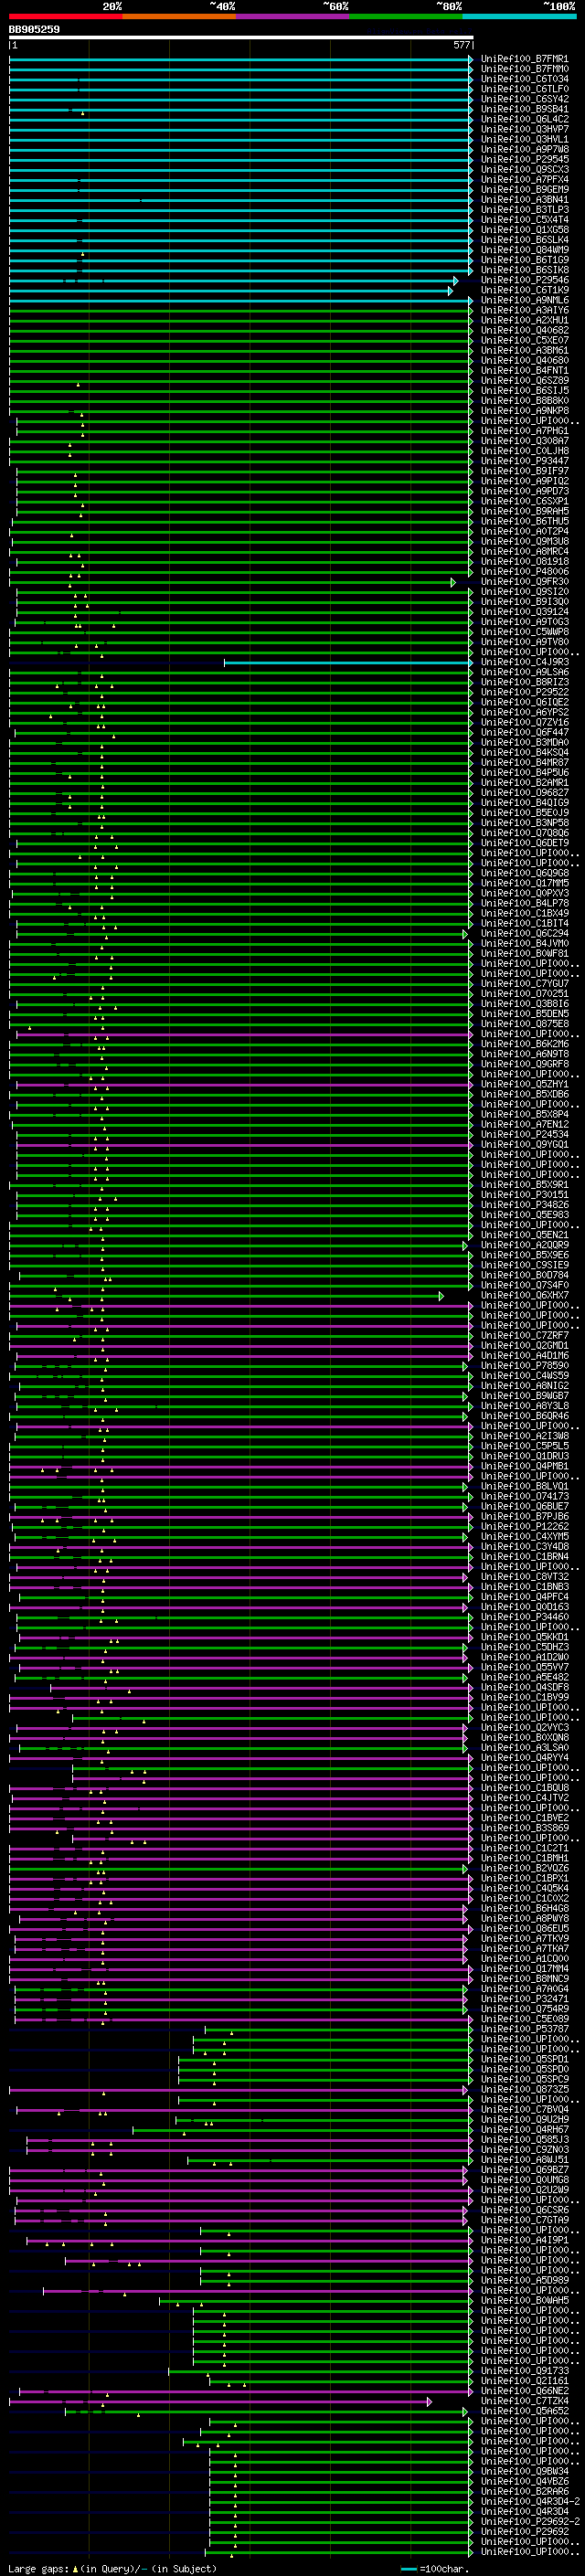Screen dimensions: 585x2576
Task: Open hit UniRef100_B7FMM0
Action: 524,69
